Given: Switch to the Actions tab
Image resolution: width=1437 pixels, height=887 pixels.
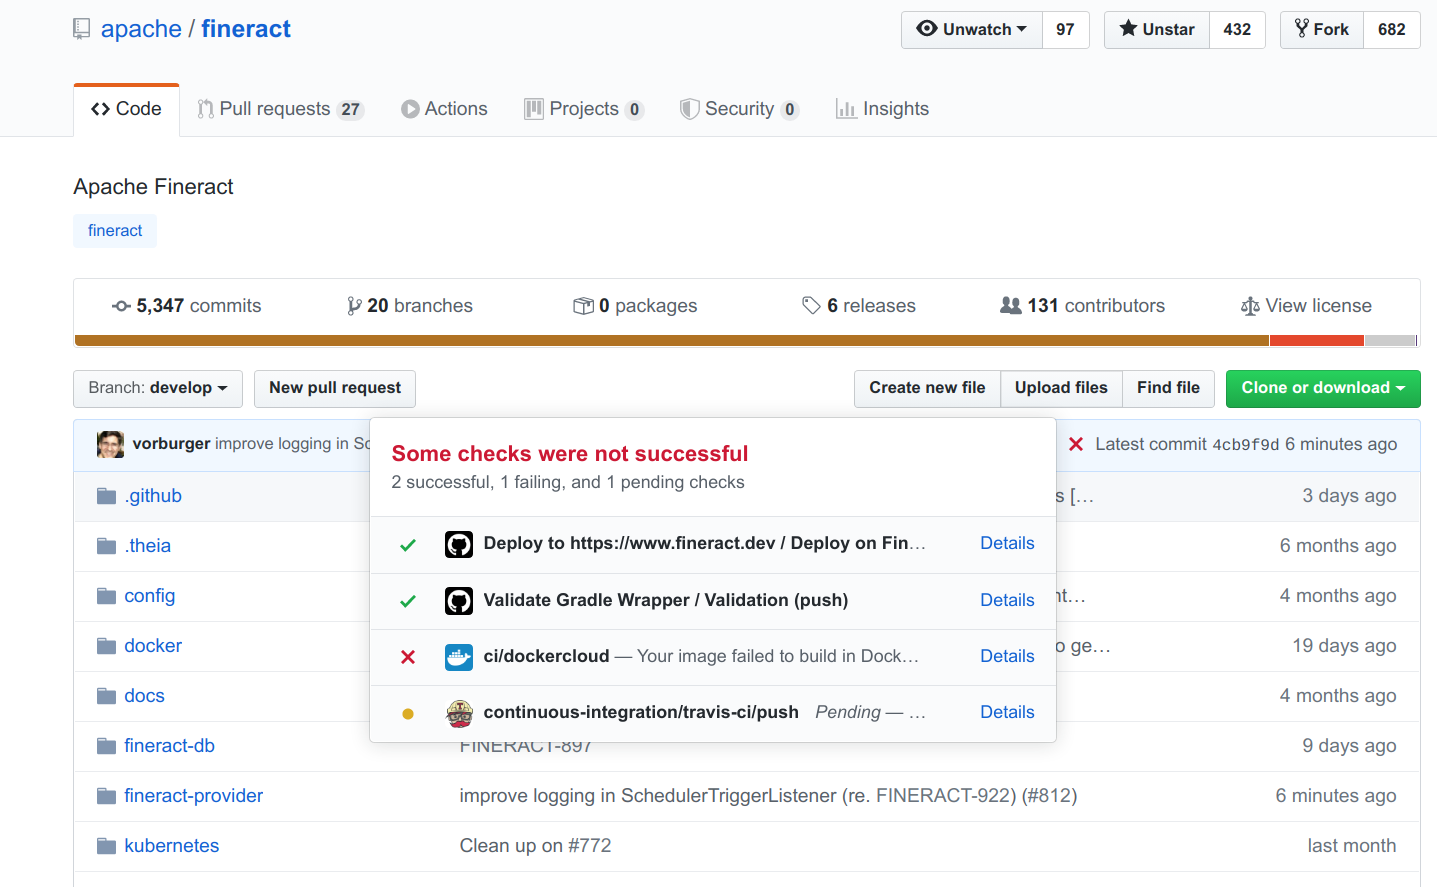Looking at the screenshot, I should (x=445, y=109).
